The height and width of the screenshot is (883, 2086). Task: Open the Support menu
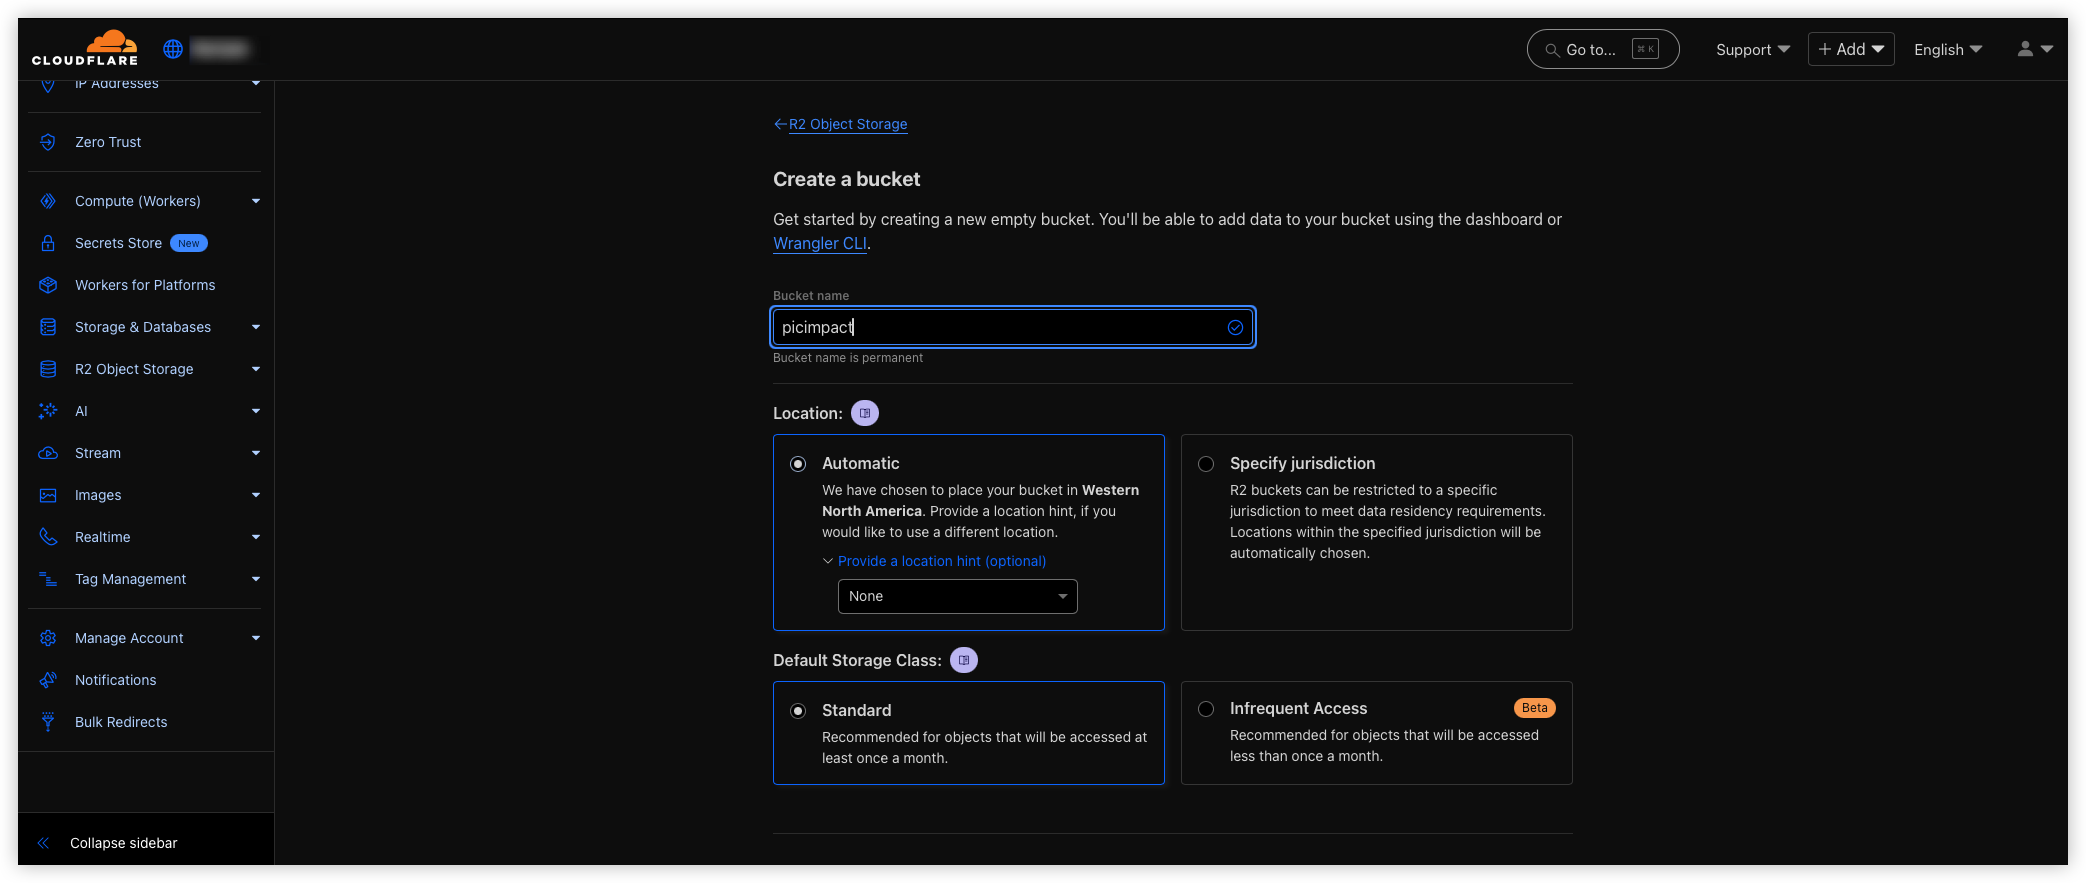point(1752,49)
